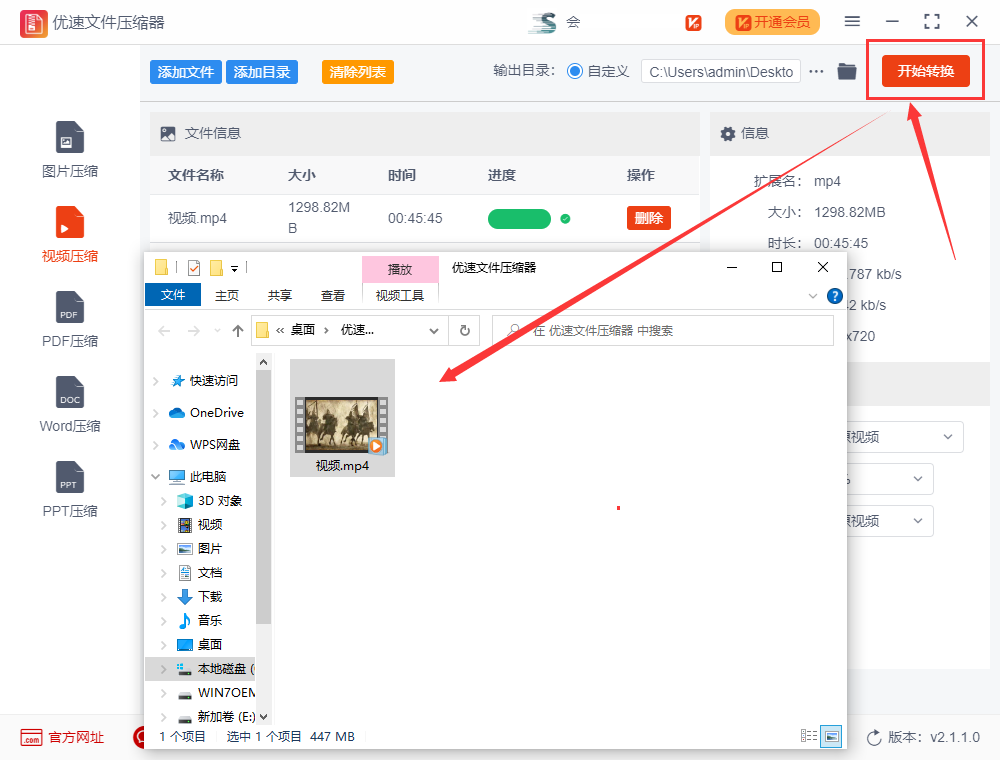
Task: Click the three-dot browse output path icon
Action: [817, 71]
